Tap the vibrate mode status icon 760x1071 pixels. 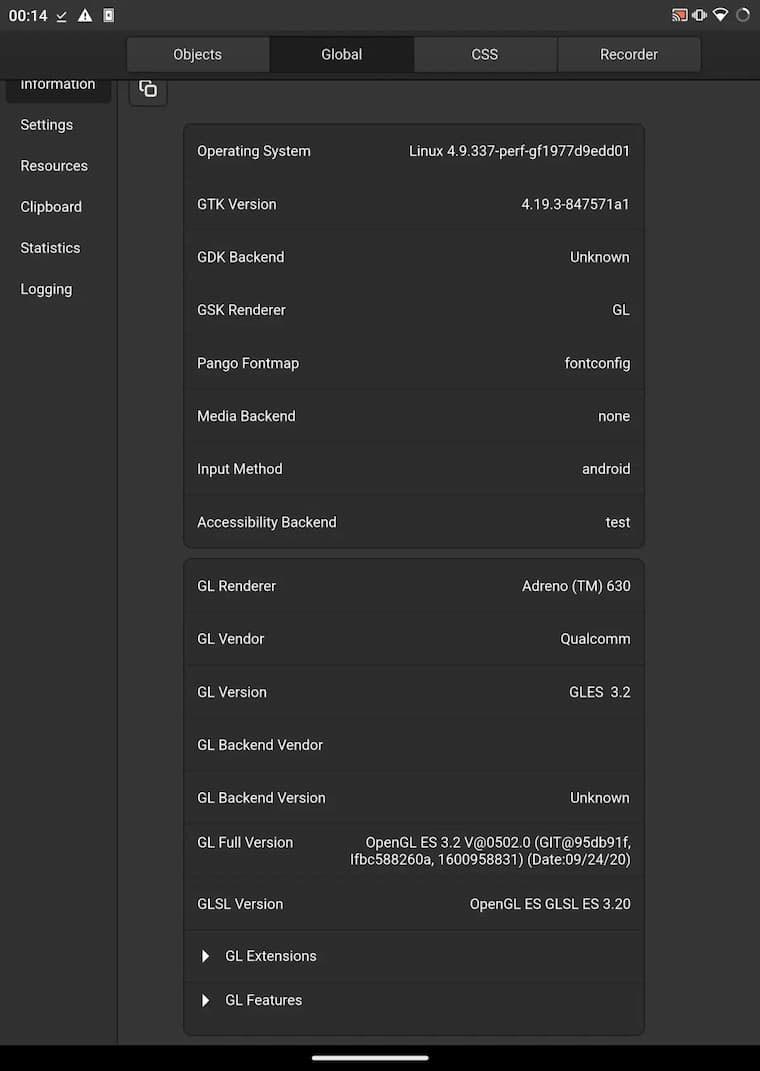700,15
